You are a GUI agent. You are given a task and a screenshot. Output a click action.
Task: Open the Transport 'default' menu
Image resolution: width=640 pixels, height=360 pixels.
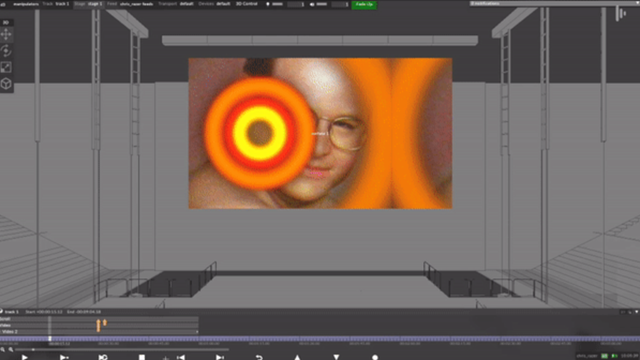176,4
